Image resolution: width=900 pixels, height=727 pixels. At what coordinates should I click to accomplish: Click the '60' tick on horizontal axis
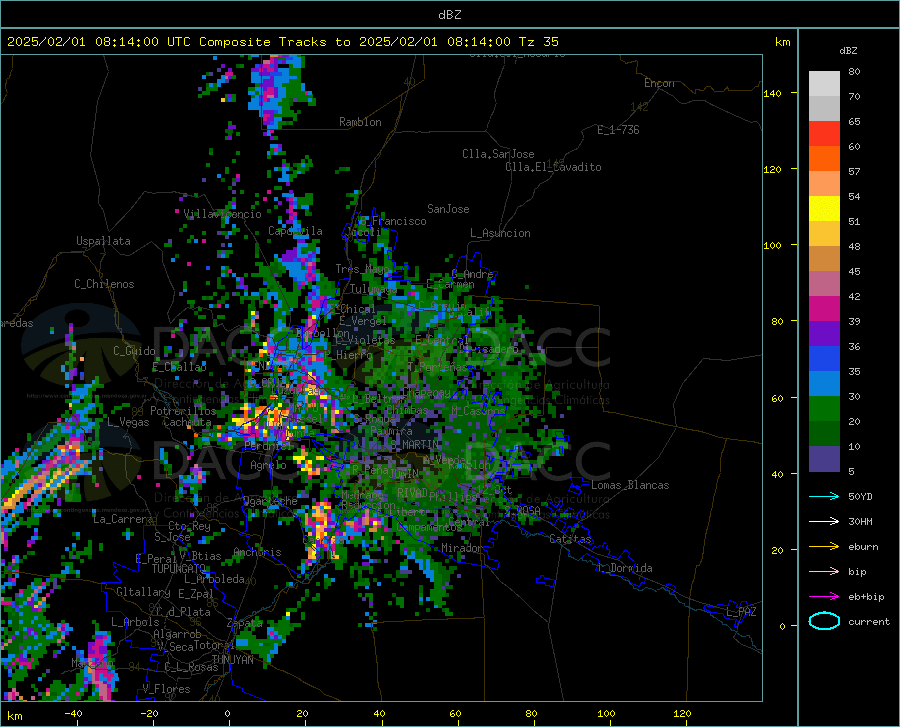click(x=455, y=714)
